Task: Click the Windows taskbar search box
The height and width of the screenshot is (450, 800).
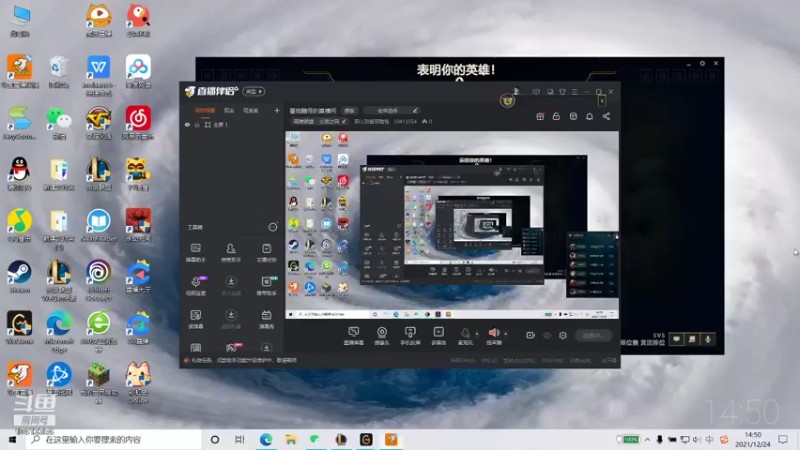Action: [x=114, y=439]
